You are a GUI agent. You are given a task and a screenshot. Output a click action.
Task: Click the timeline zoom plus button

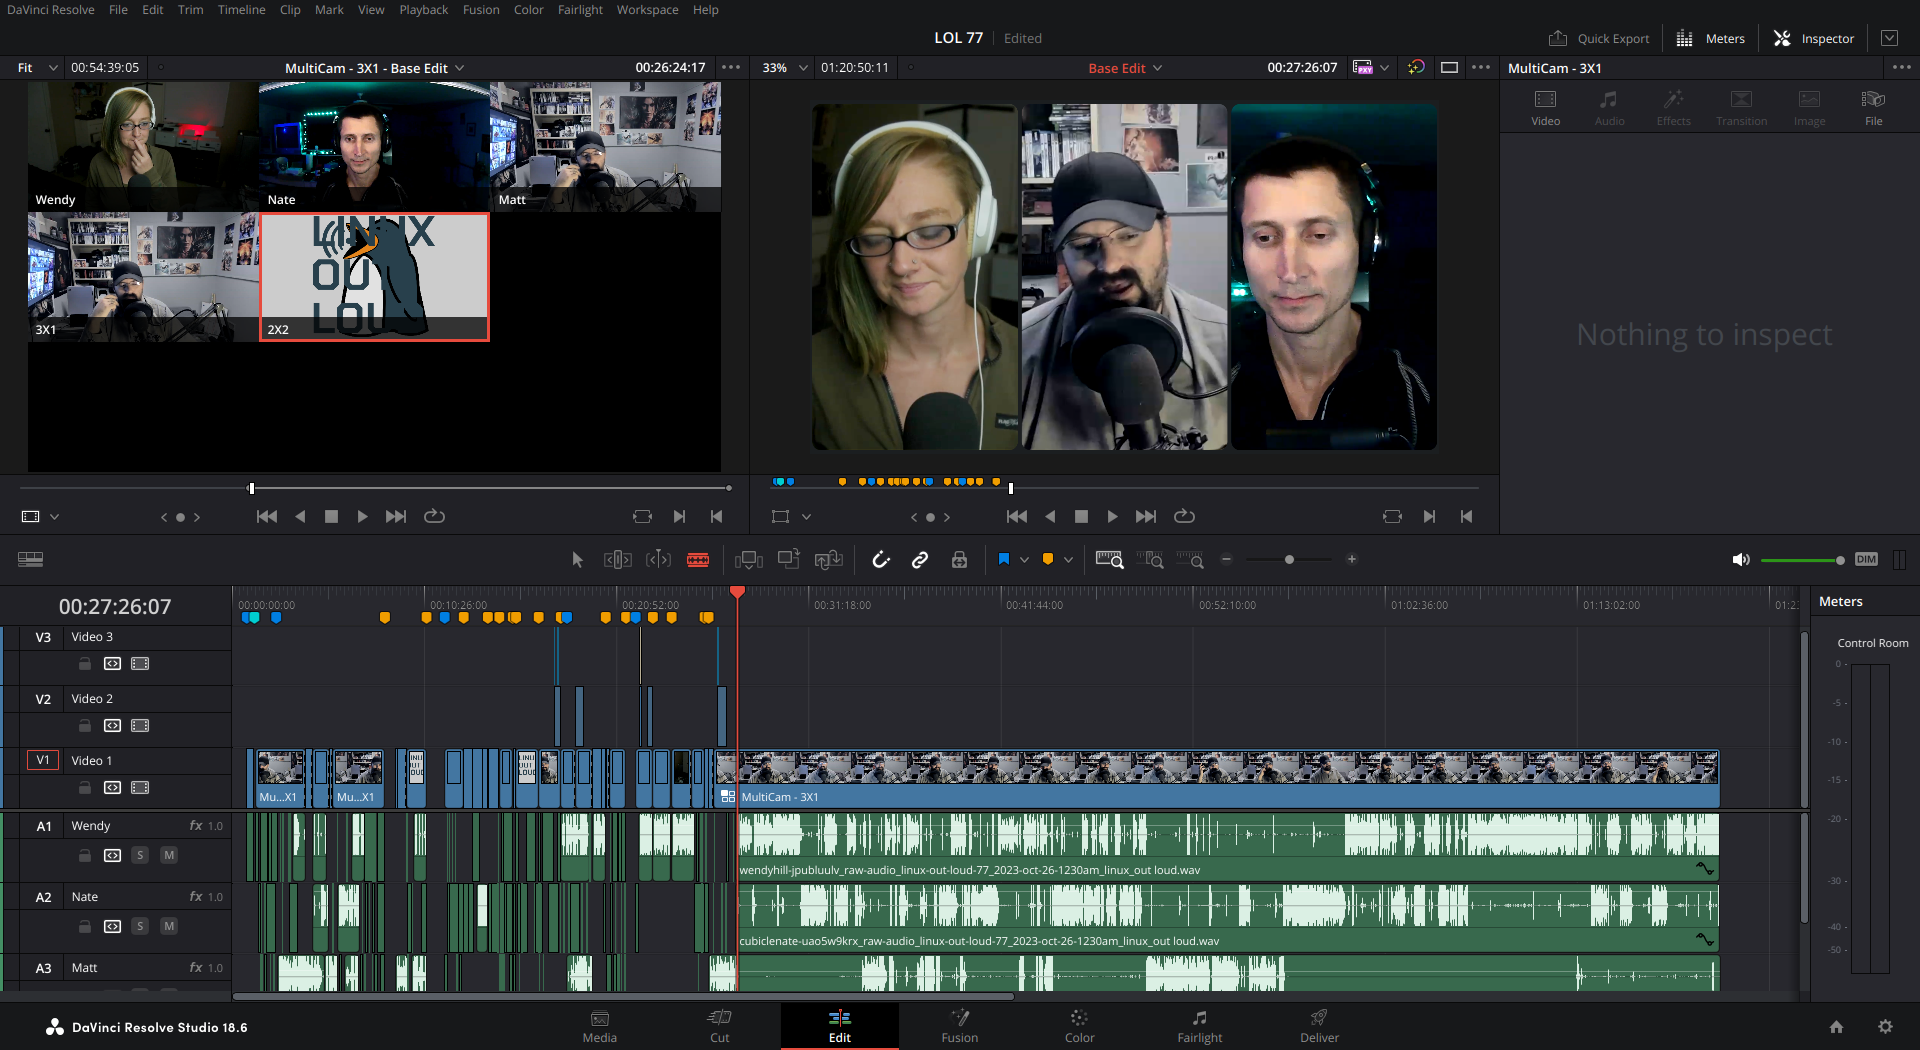click(x=1352, y=560)
